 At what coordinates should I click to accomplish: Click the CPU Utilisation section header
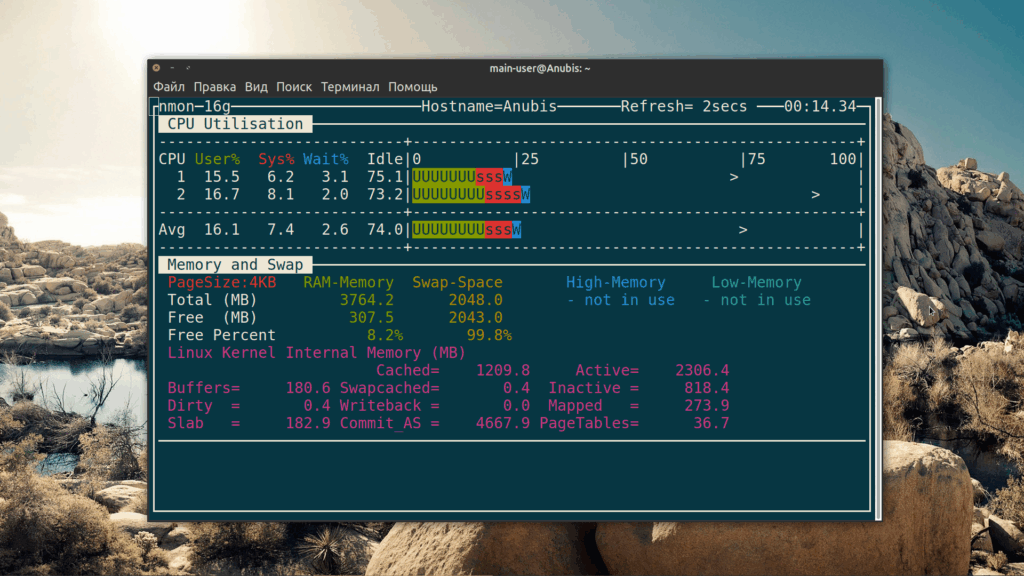click(235, 124)
